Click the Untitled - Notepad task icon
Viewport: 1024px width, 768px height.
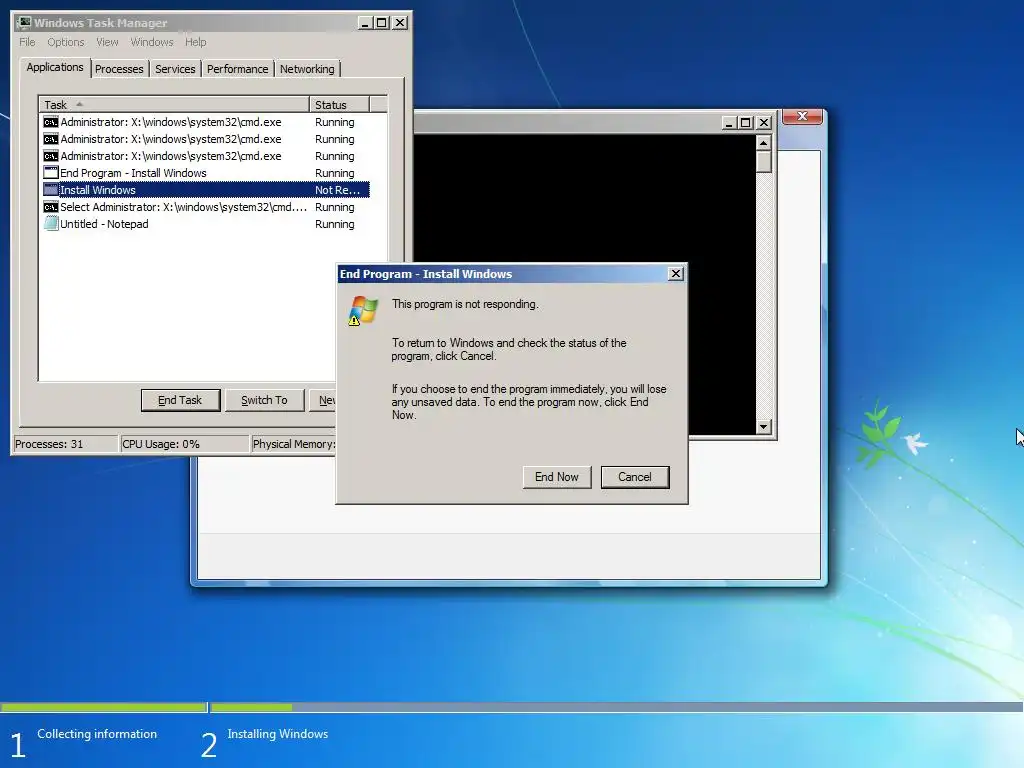tap(50, 224)
